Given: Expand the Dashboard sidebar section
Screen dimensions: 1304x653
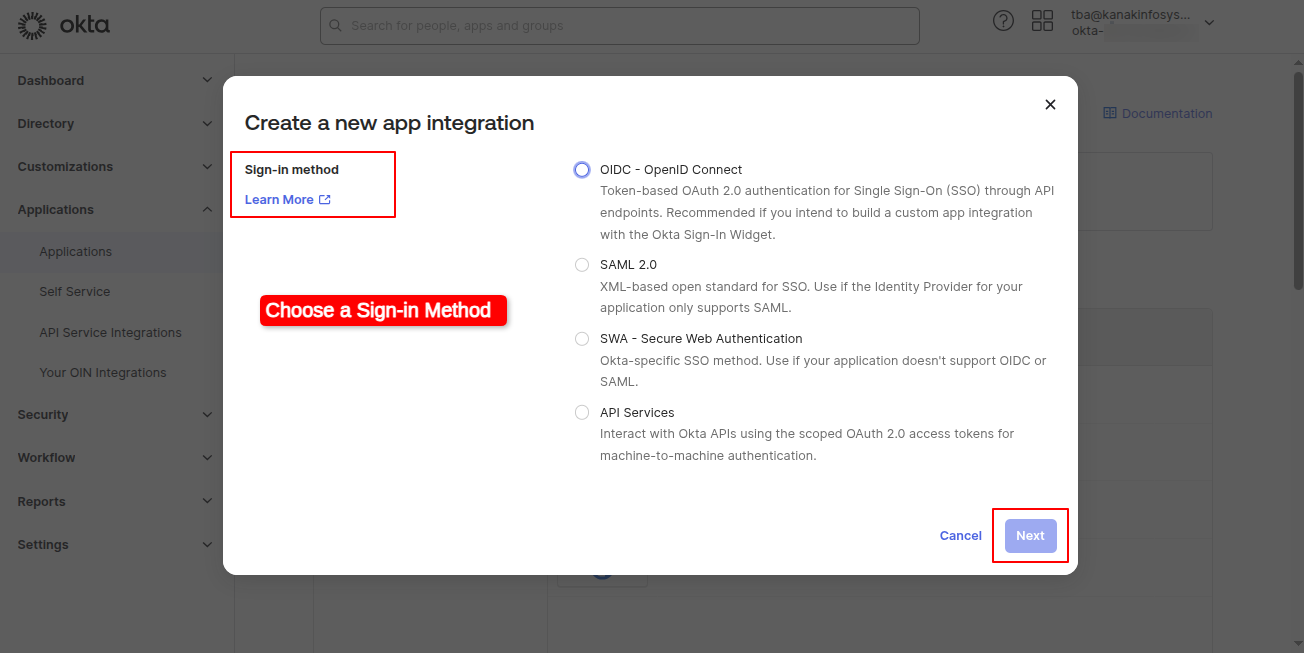Looking at the screenshot, I should click(207, 80).
